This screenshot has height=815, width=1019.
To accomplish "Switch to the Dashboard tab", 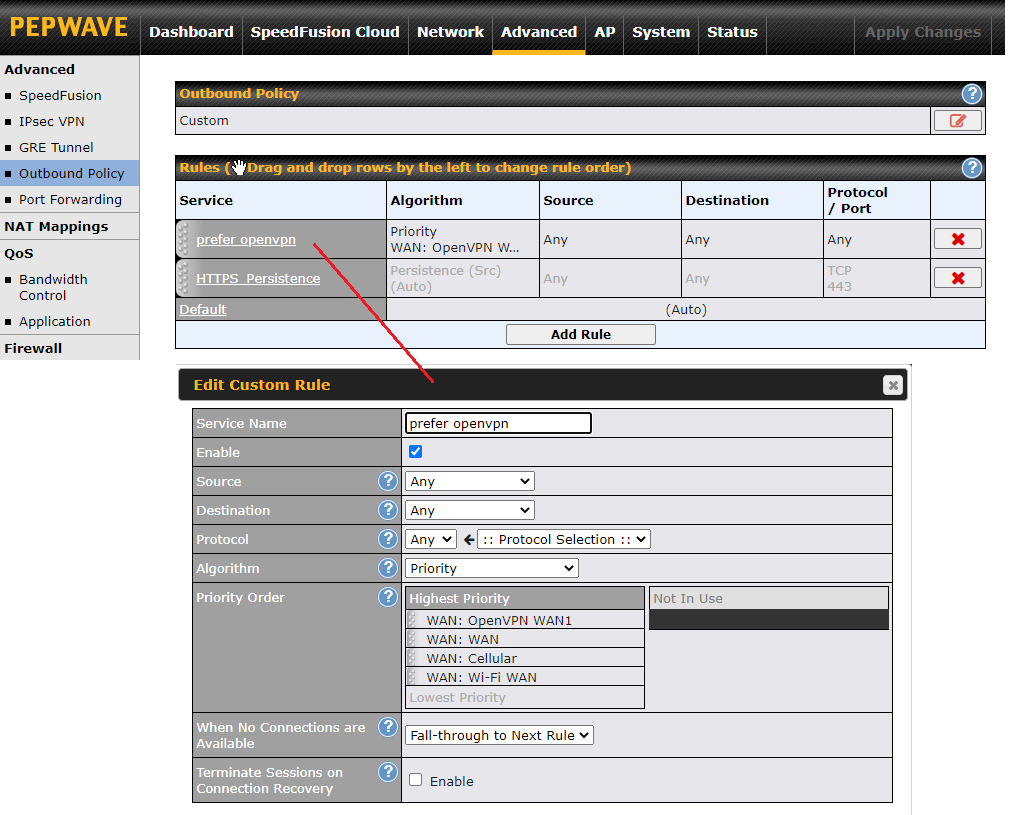I will coord(191,32).
